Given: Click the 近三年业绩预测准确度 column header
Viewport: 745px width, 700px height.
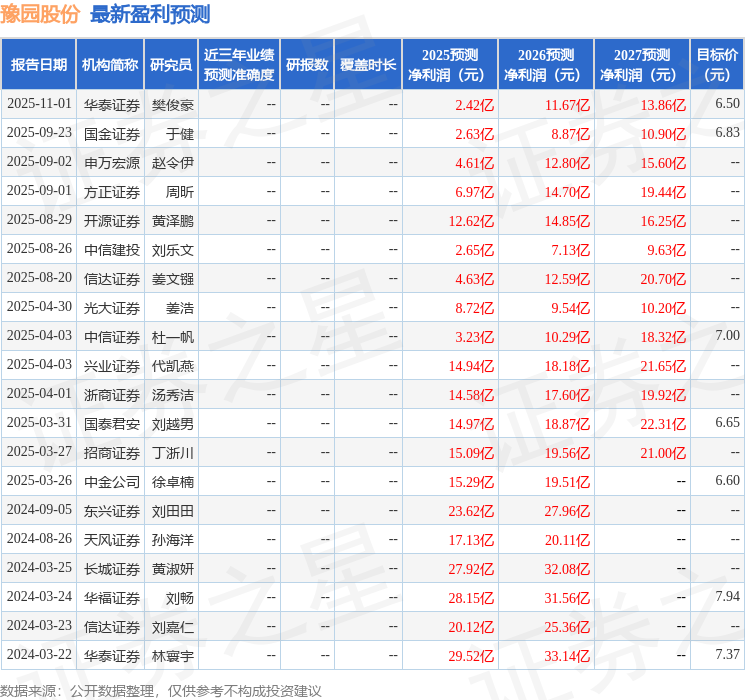Looking at the screenshot, I should [x=238, y=64].
